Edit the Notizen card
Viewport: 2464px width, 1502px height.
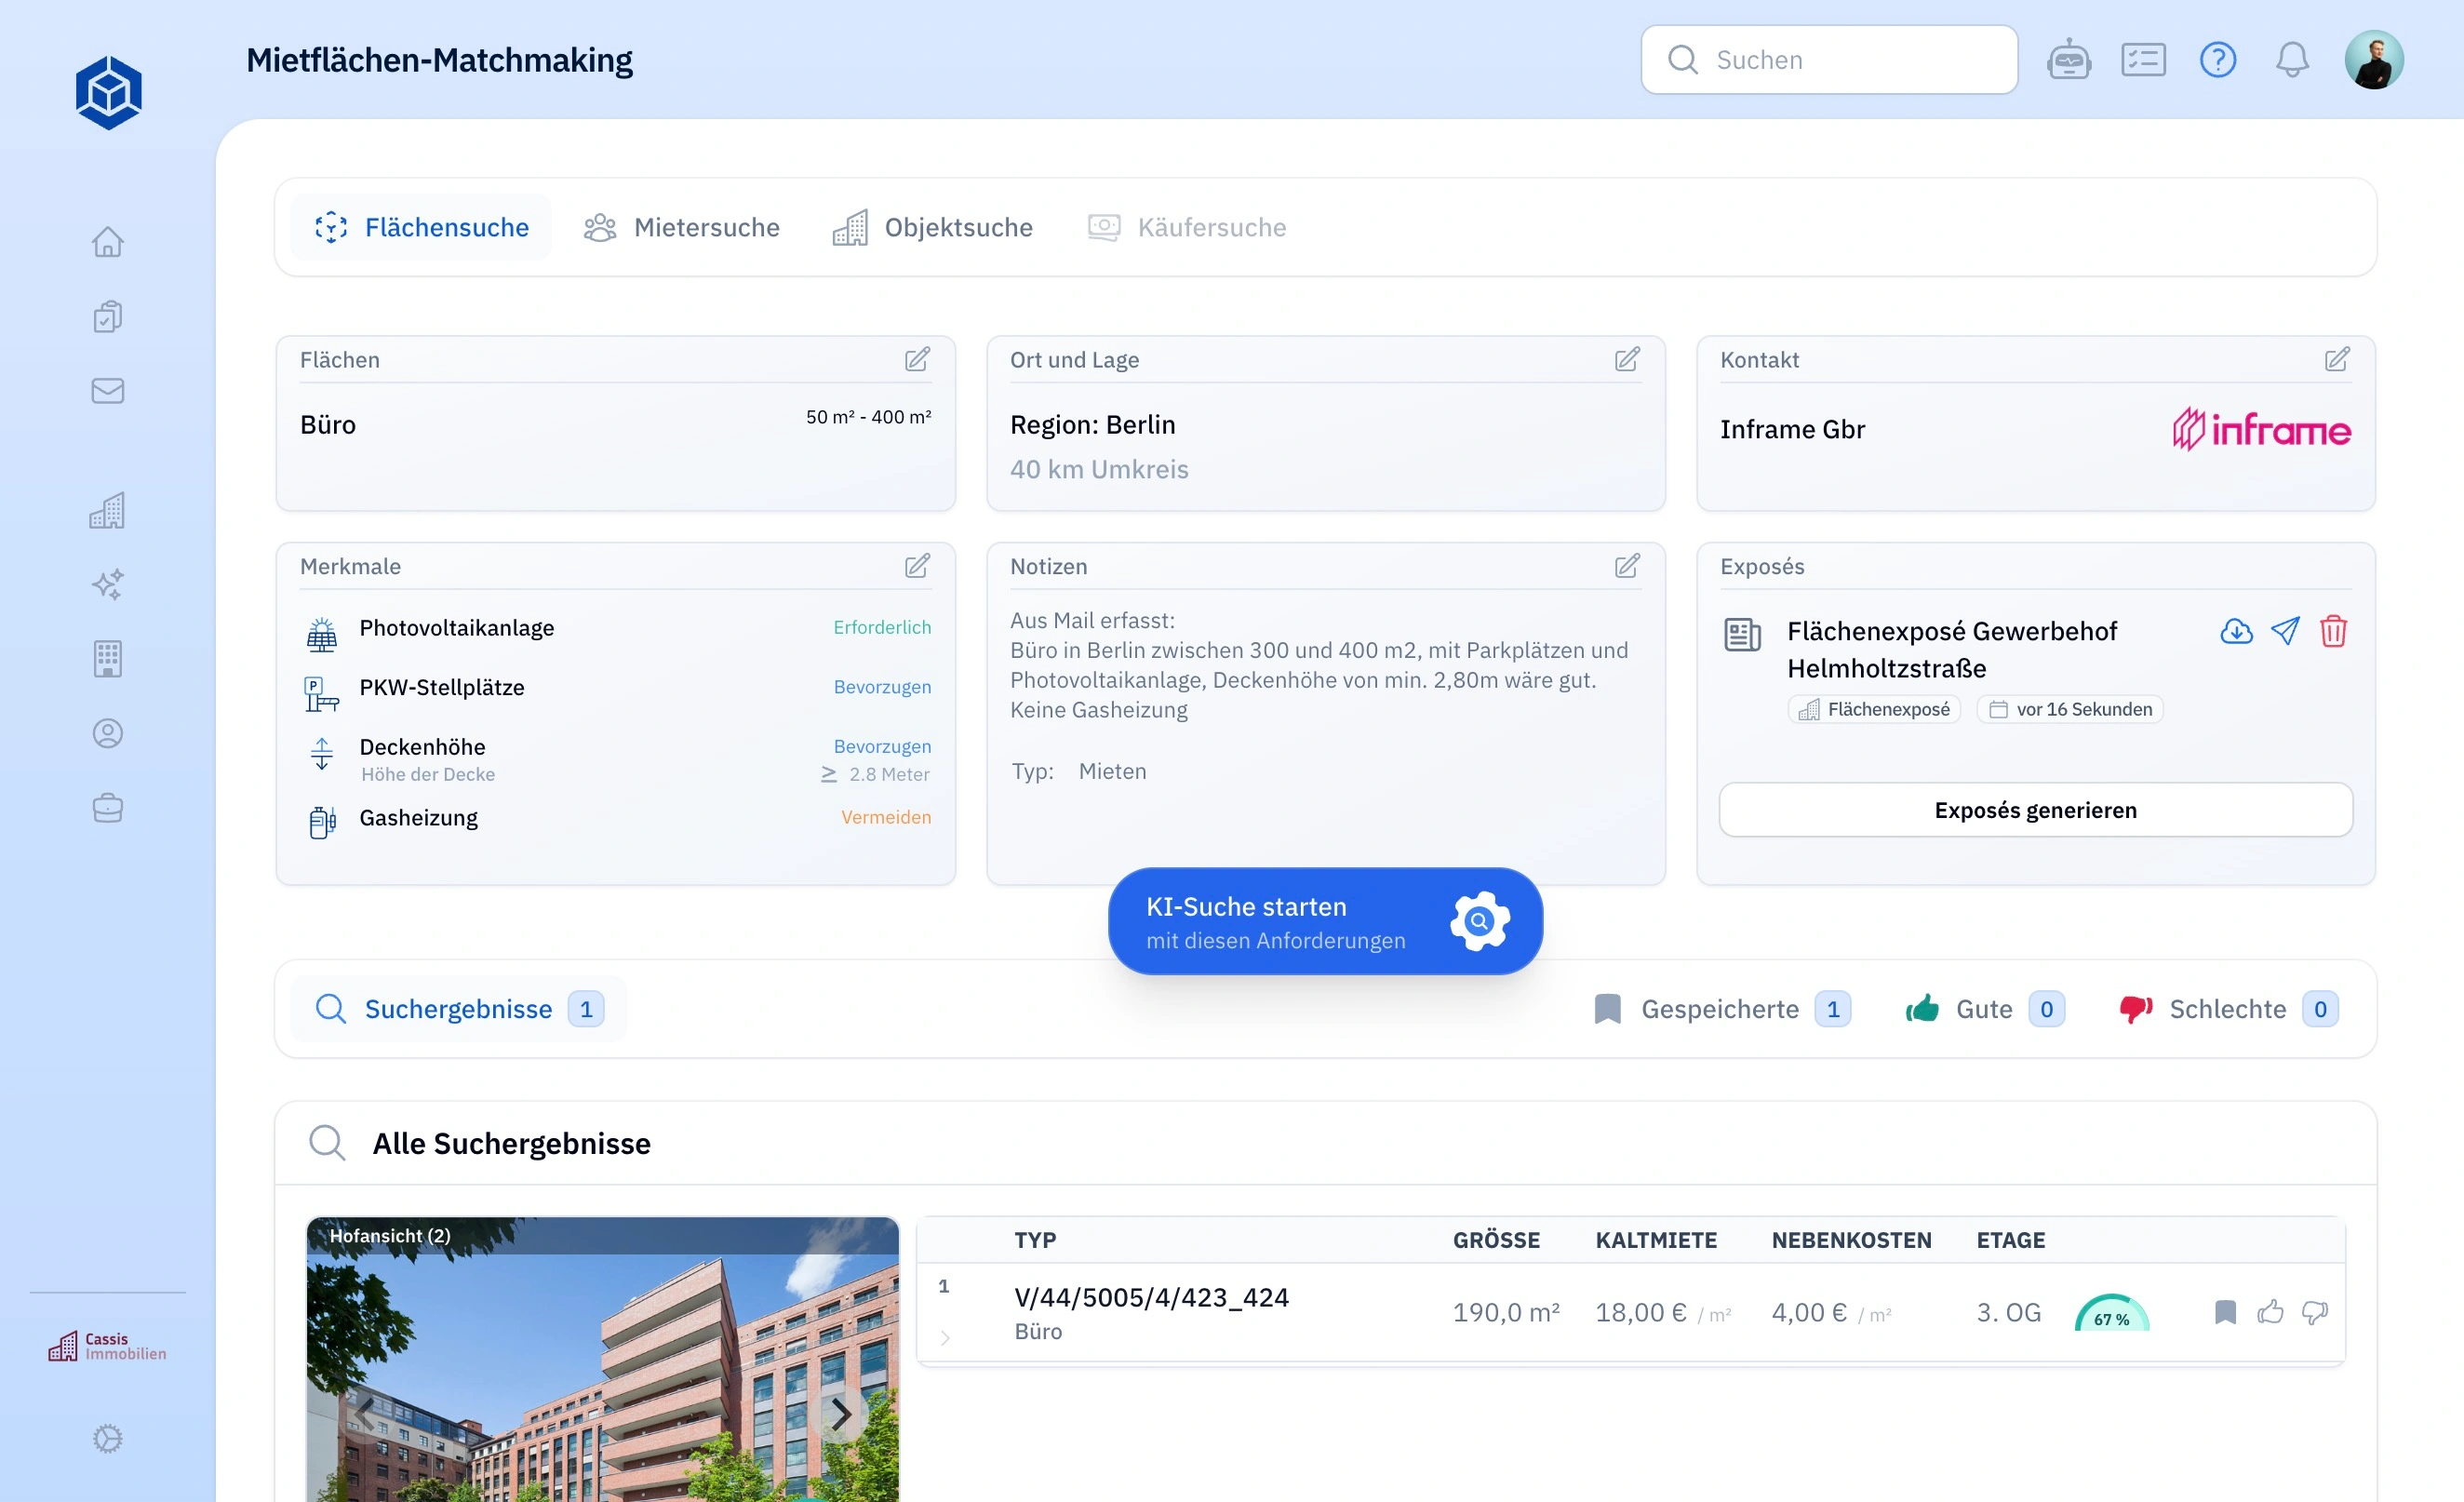coord(1628,567)
